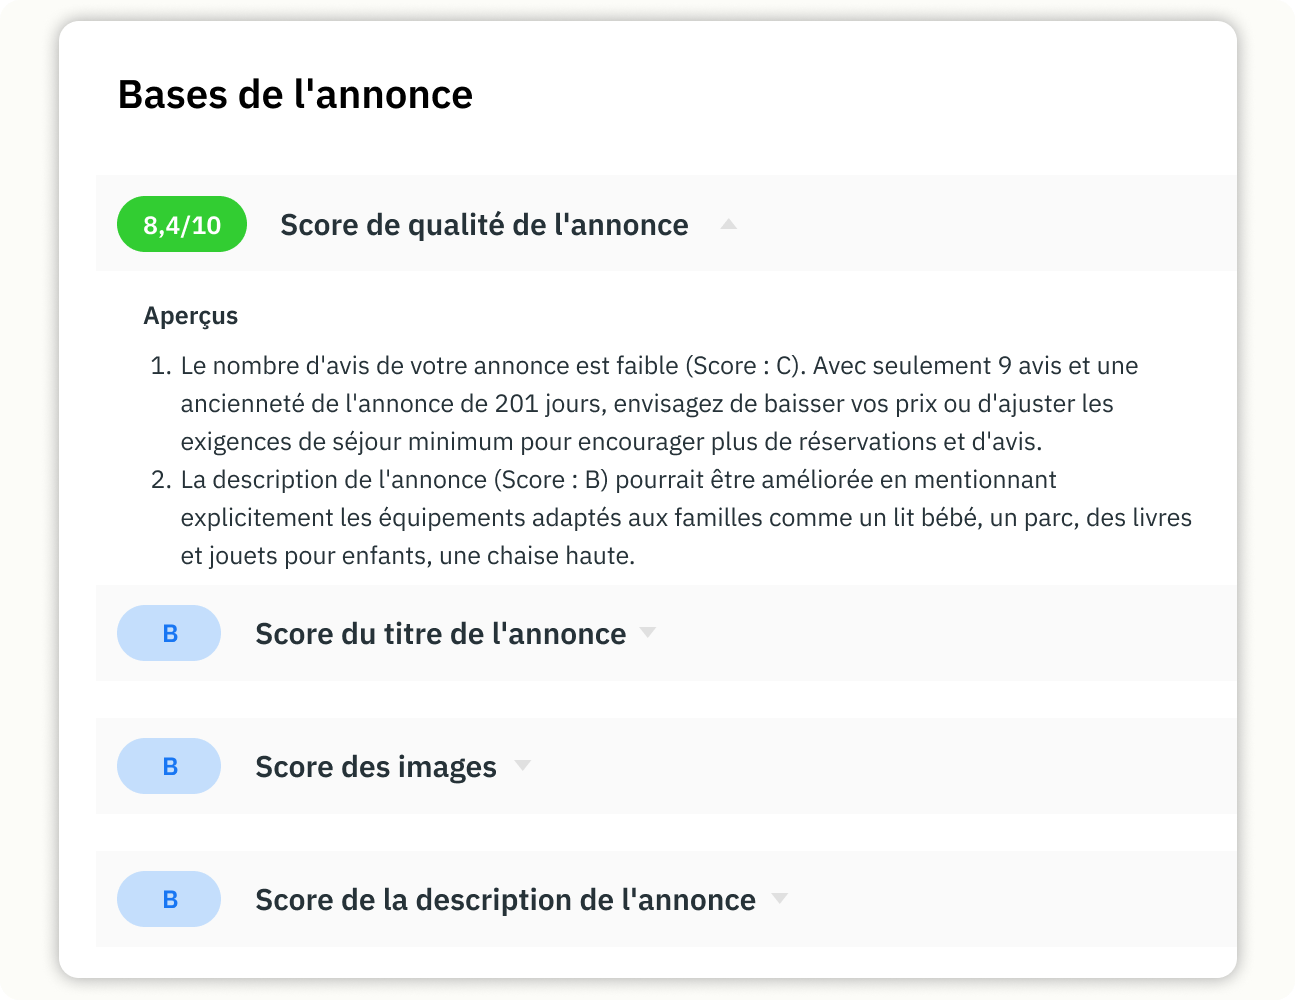The image size is (1295, 1000).
Task: Click the B badge beside Score du titre
Action: pos(169,633)
